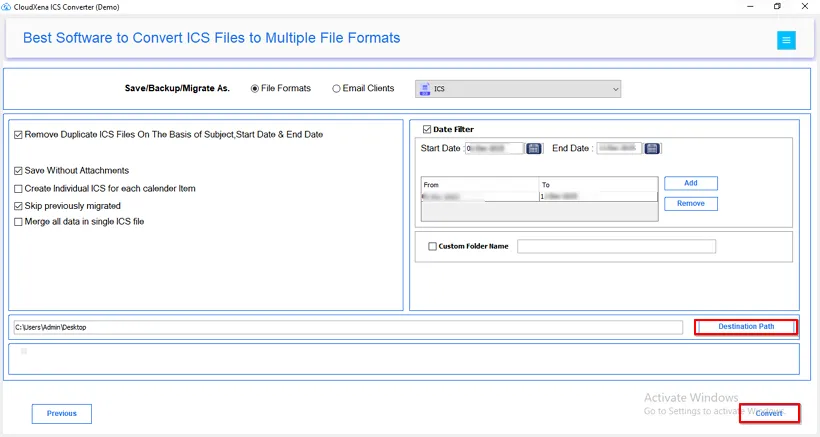Select the File Formats radio button
Screen dimensions: 820x437
point(255,89)
